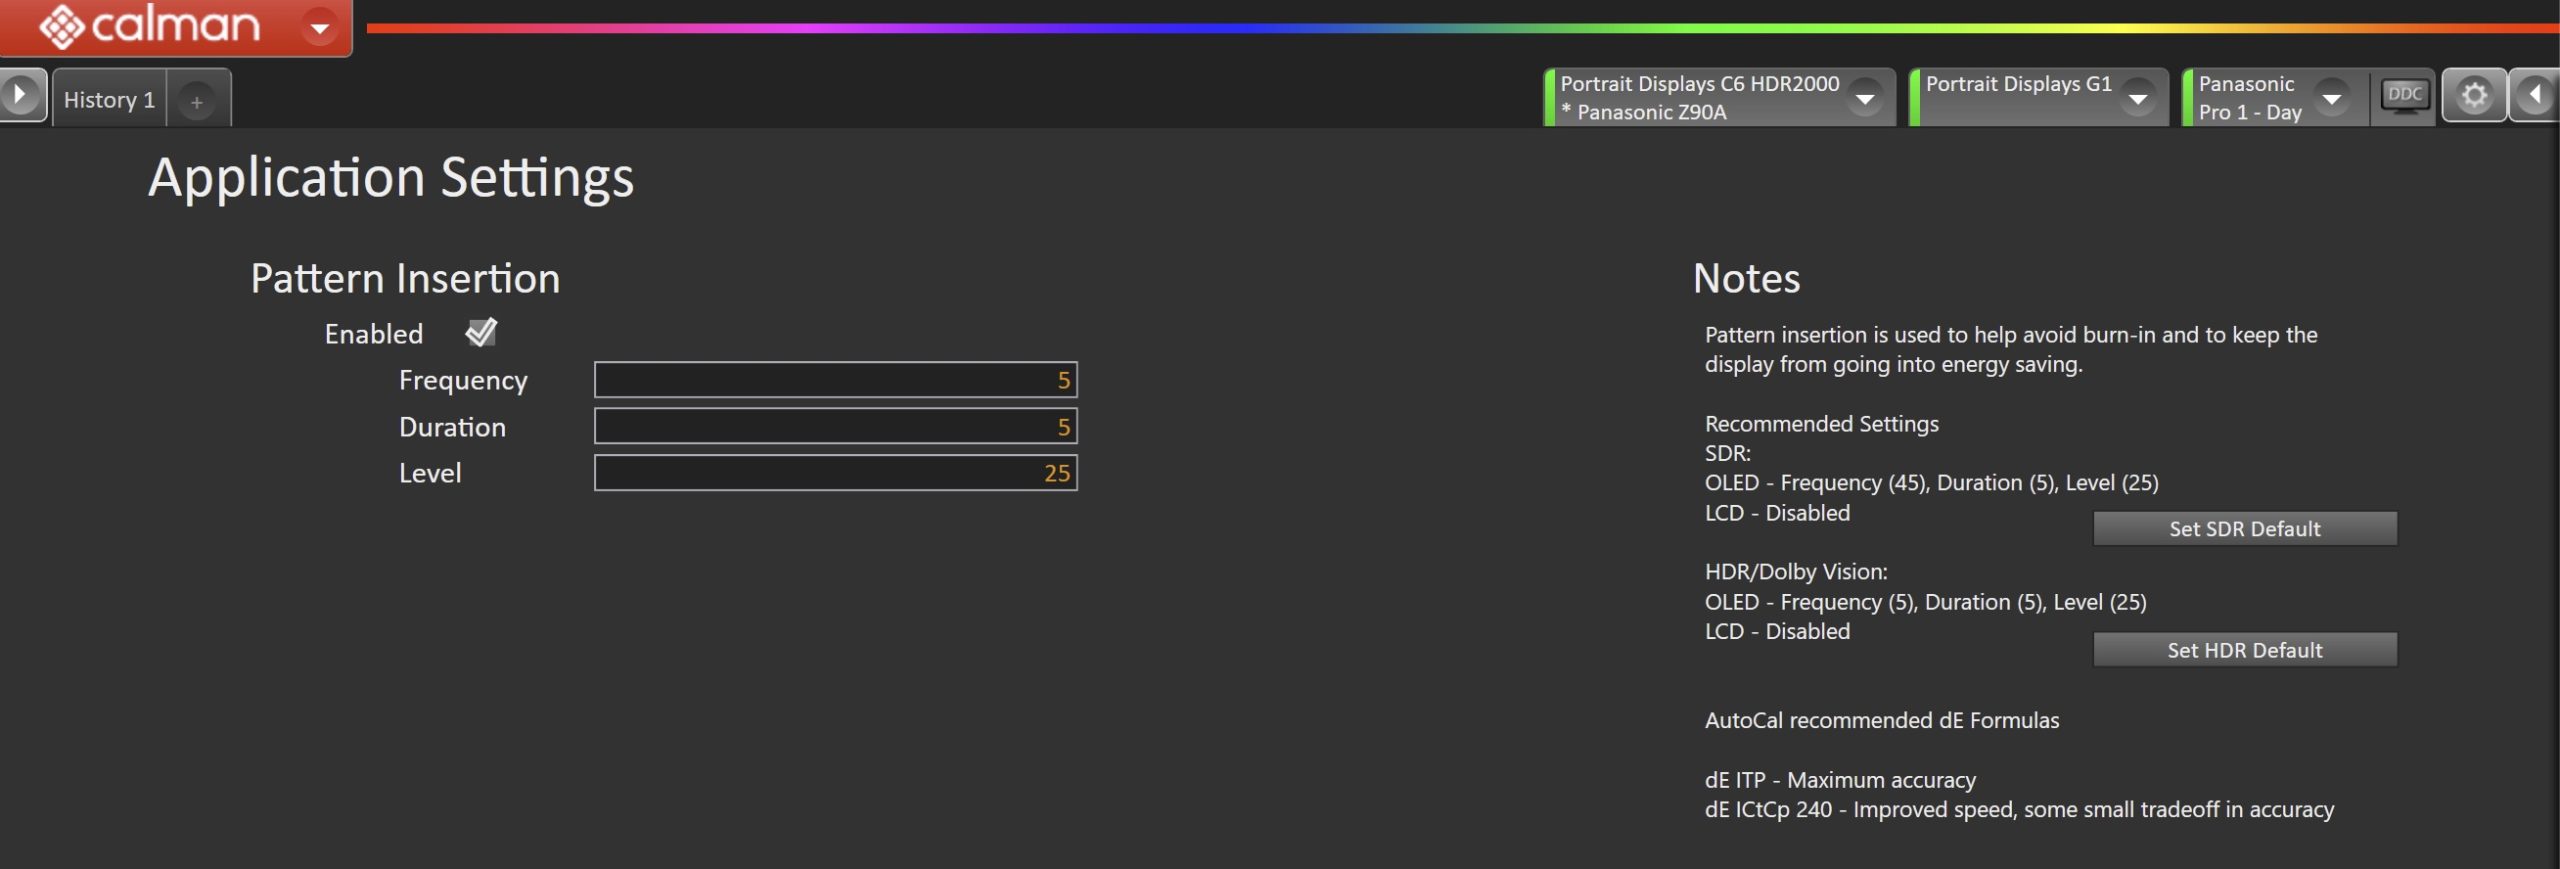Image resolution: width=2560 pixels, height=869 pixels.
Task: Open the Calman logo main menu
Action: click(150, 26)
